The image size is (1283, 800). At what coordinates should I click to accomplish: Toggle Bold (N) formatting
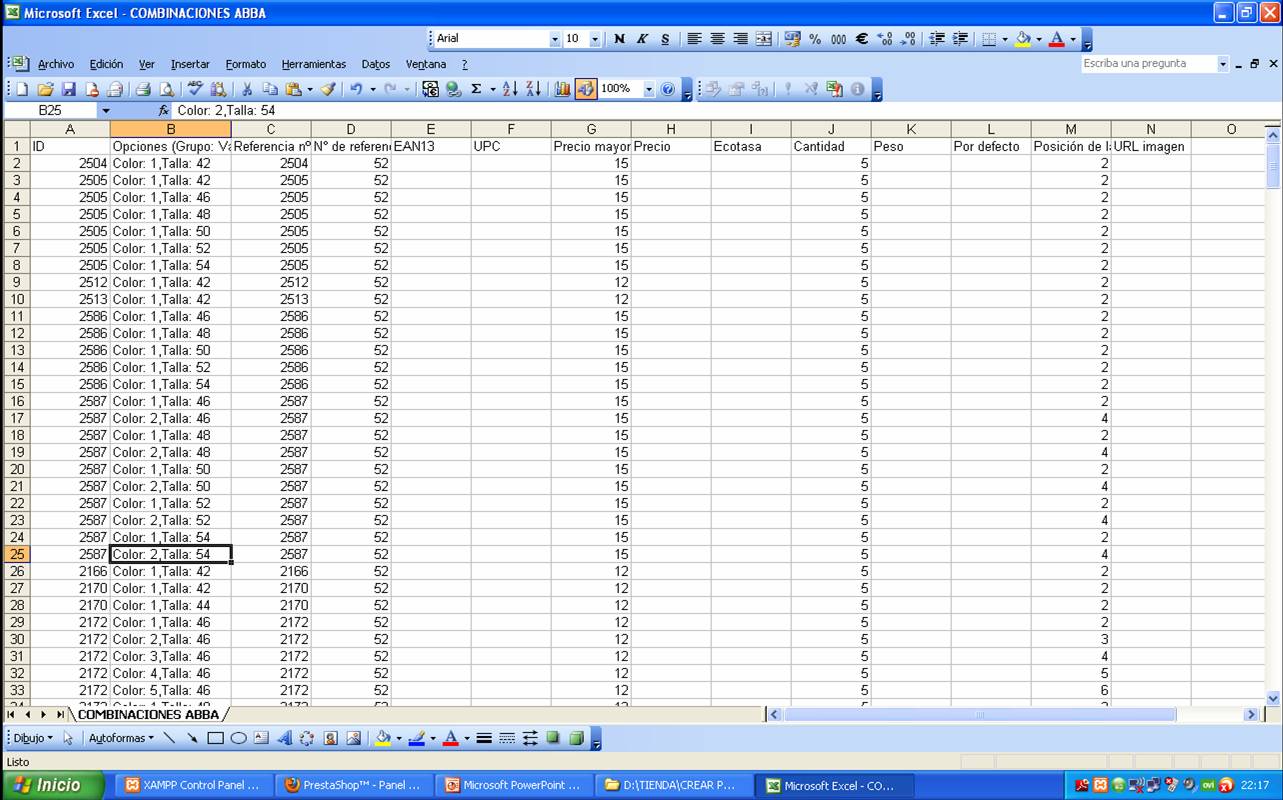click(x=619, y=39)
